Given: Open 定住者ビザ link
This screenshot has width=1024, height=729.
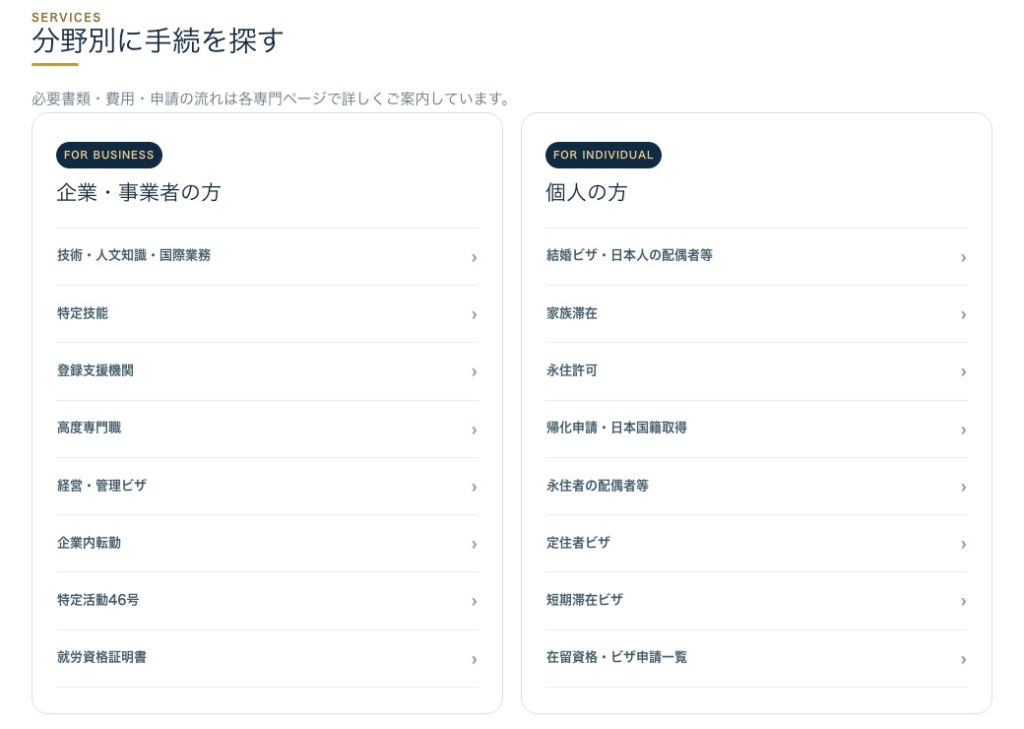Looking at the screenshot, I should [756, 543].
